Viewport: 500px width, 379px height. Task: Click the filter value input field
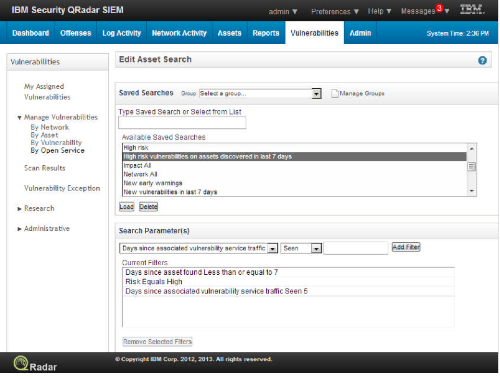(x=356, y=248)
